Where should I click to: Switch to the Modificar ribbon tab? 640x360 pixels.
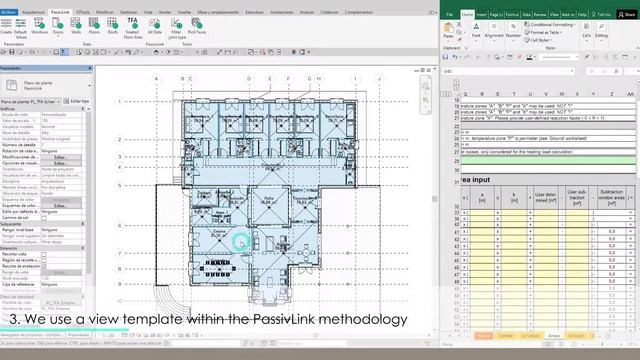(x=104, y=12)
